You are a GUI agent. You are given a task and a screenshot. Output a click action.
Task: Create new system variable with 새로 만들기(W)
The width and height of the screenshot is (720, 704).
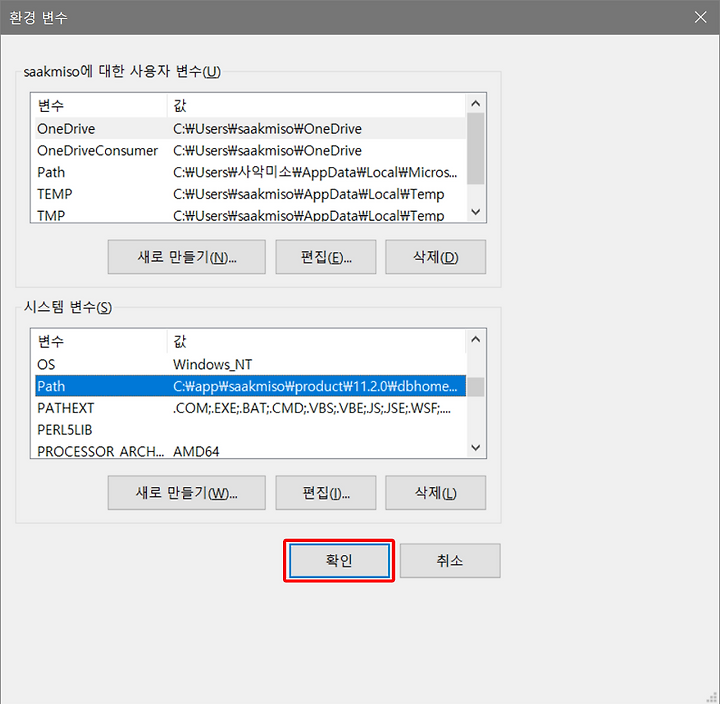coord(186,493)
